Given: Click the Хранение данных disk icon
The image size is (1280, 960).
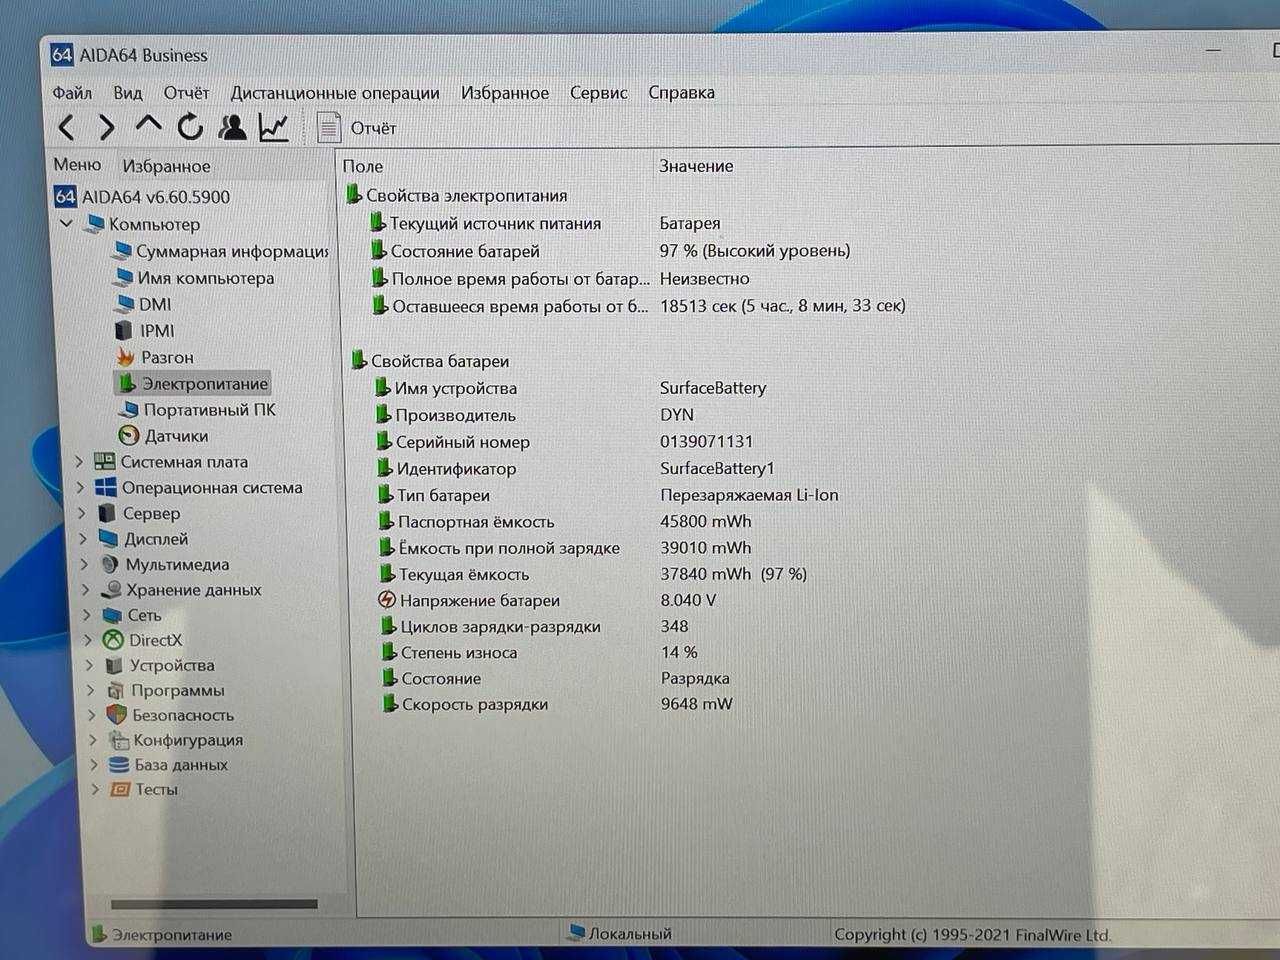Looking at the screenshot, I should (x=112, y=590).
